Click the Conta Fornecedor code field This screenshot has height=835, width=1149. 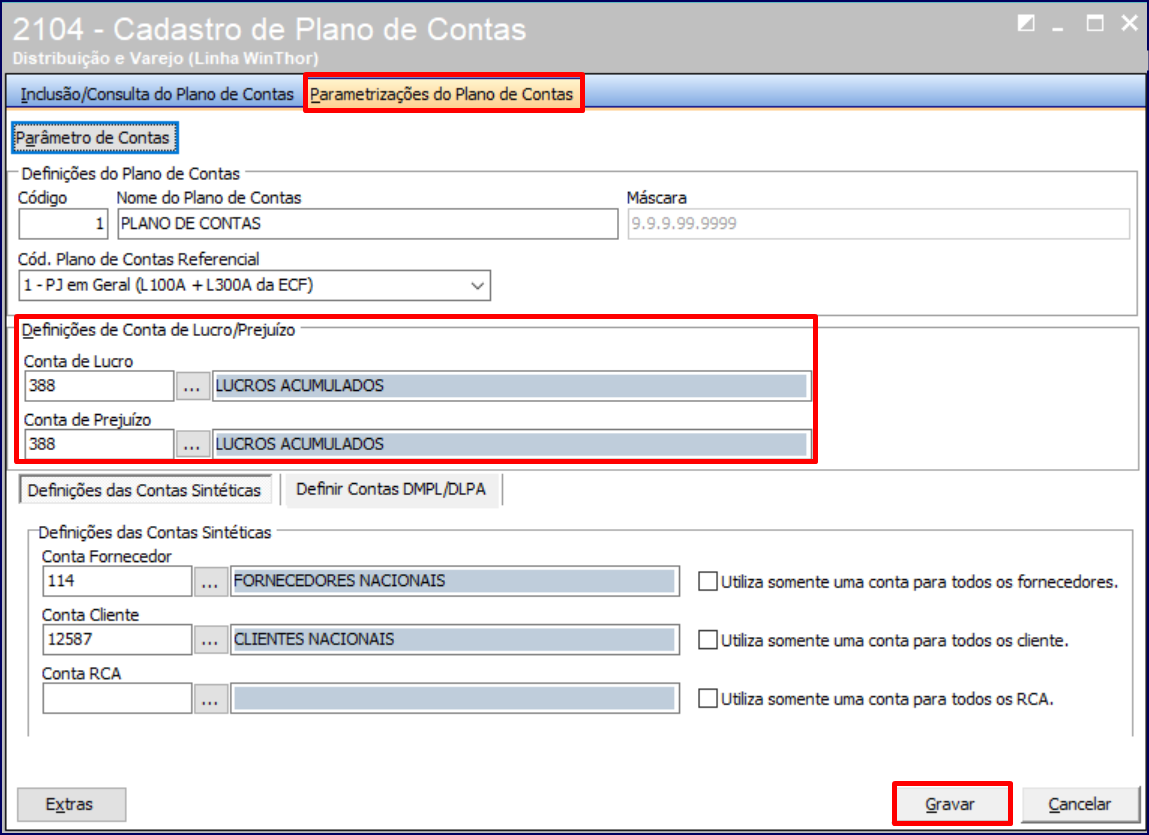(117, 581)
